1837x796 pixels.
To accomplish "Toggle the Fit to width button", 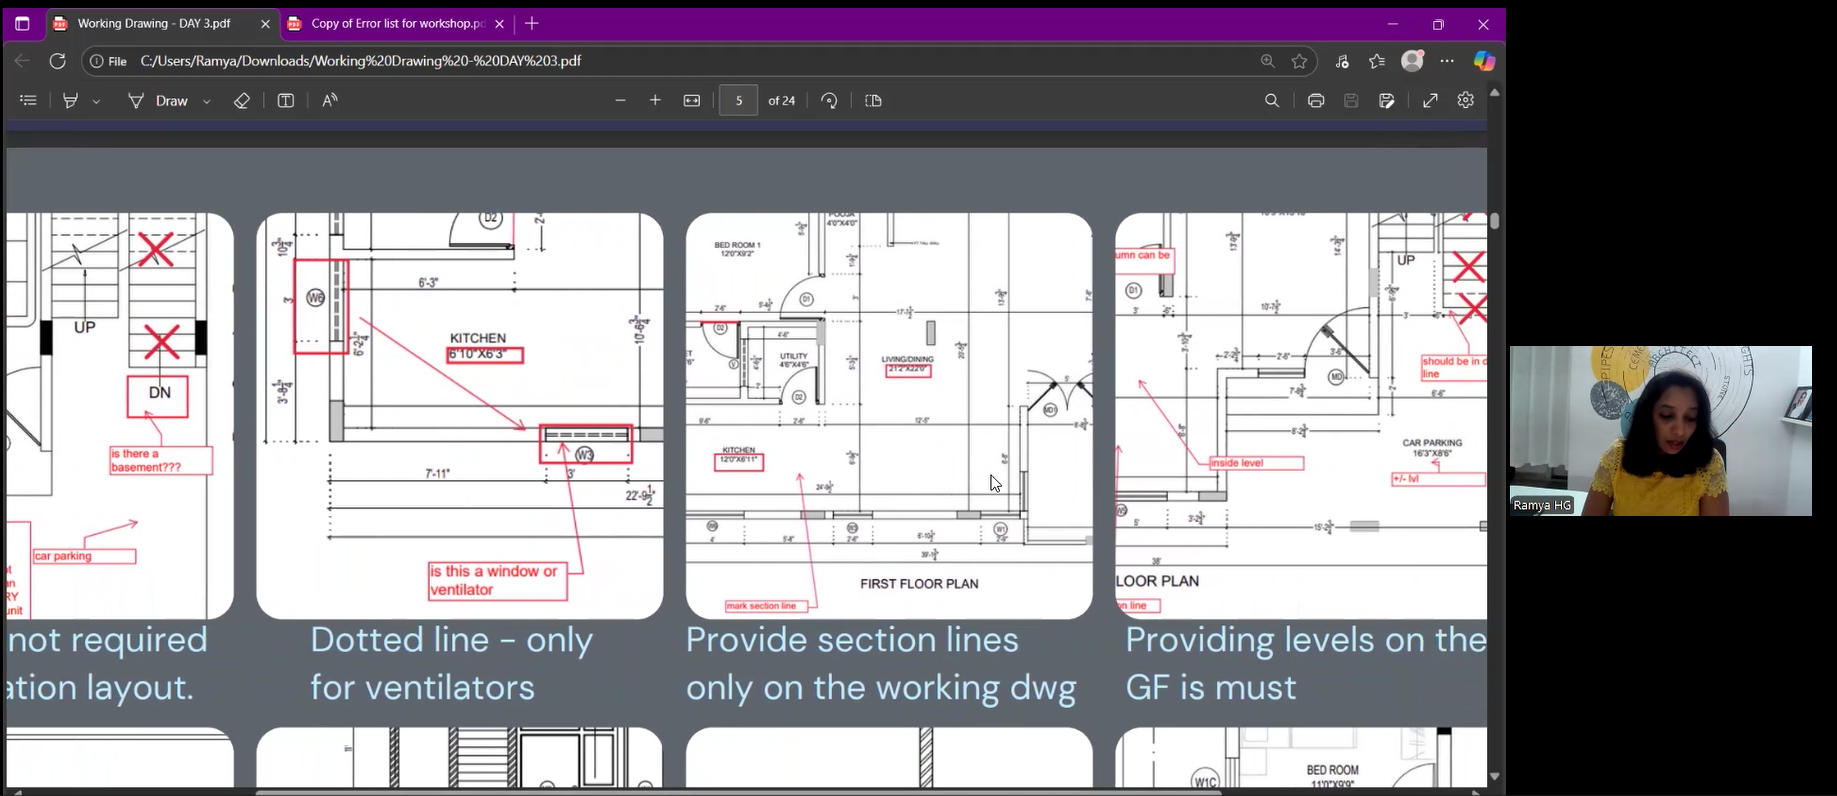I will (692, 101).
